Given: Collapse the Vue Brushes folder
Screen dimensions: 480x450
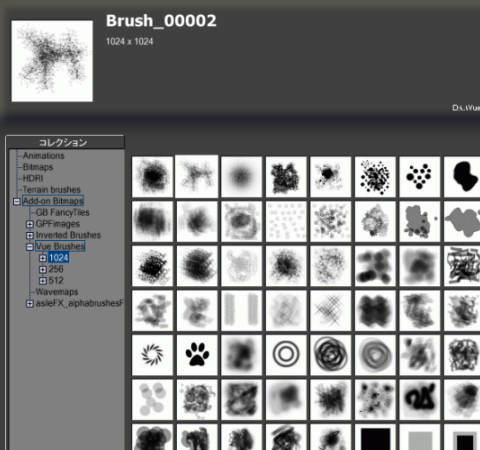Looking at the screenshot, I should (x=30, y=247).
